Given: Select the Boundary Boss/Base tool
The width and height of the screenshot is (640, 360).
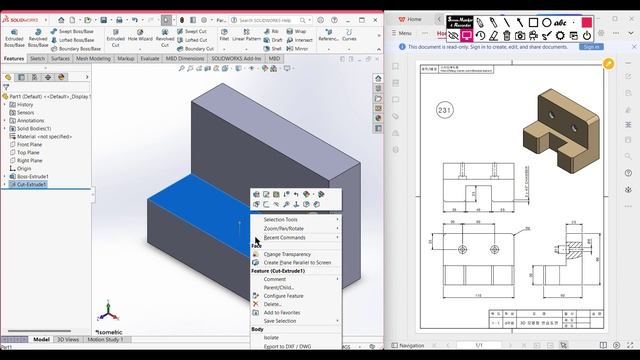Looking at the screenshot, I should 76,49.
